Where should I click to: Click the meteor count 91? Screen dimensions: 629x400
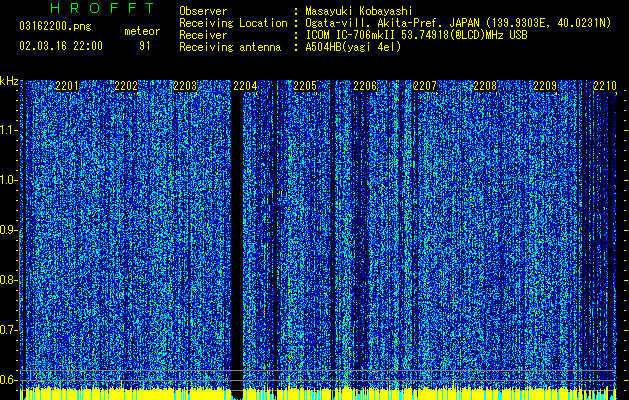[x=144, y=46]
